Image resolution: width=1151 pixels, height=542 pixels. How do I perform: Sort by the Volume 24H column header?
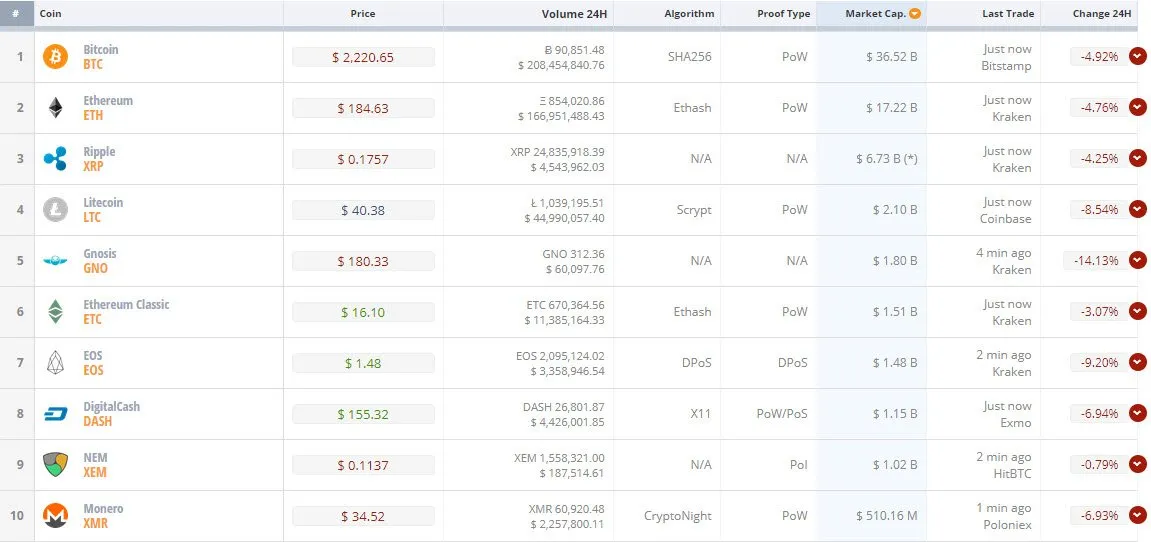tap(573, 13)
